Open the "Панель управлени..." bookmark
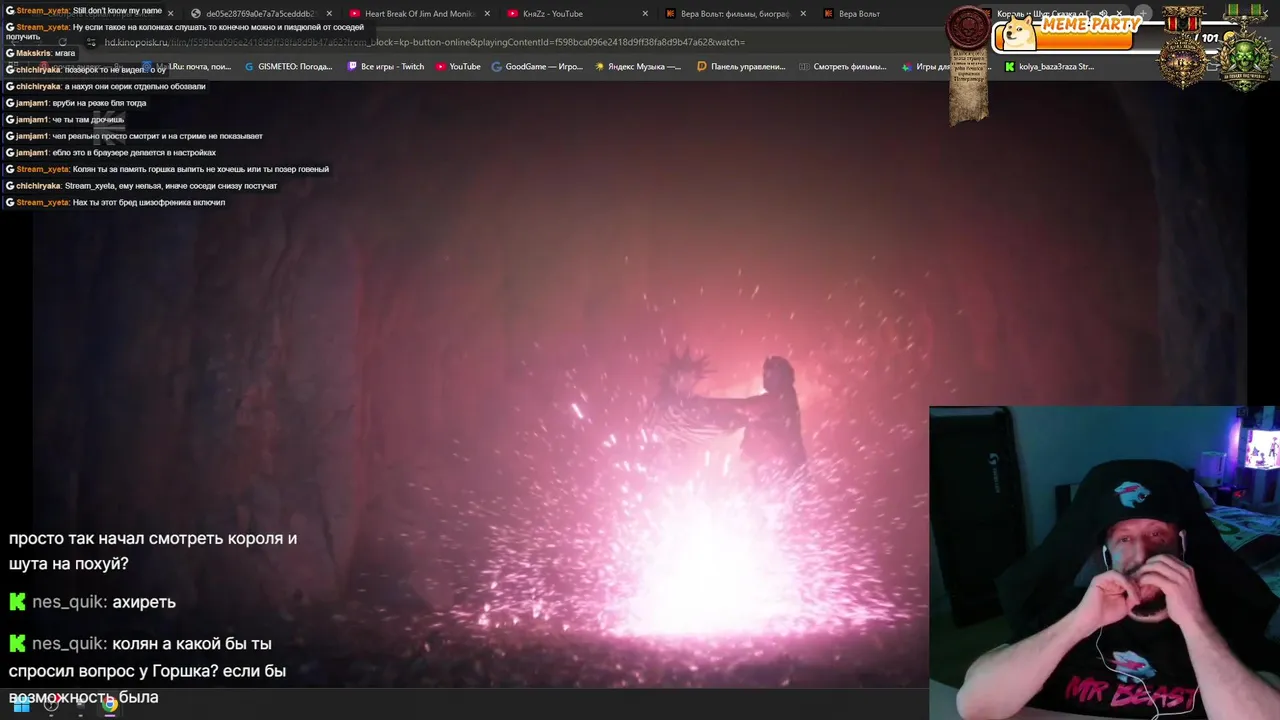The width and height of the screenshot is (1280, 720). pos(741,67)
